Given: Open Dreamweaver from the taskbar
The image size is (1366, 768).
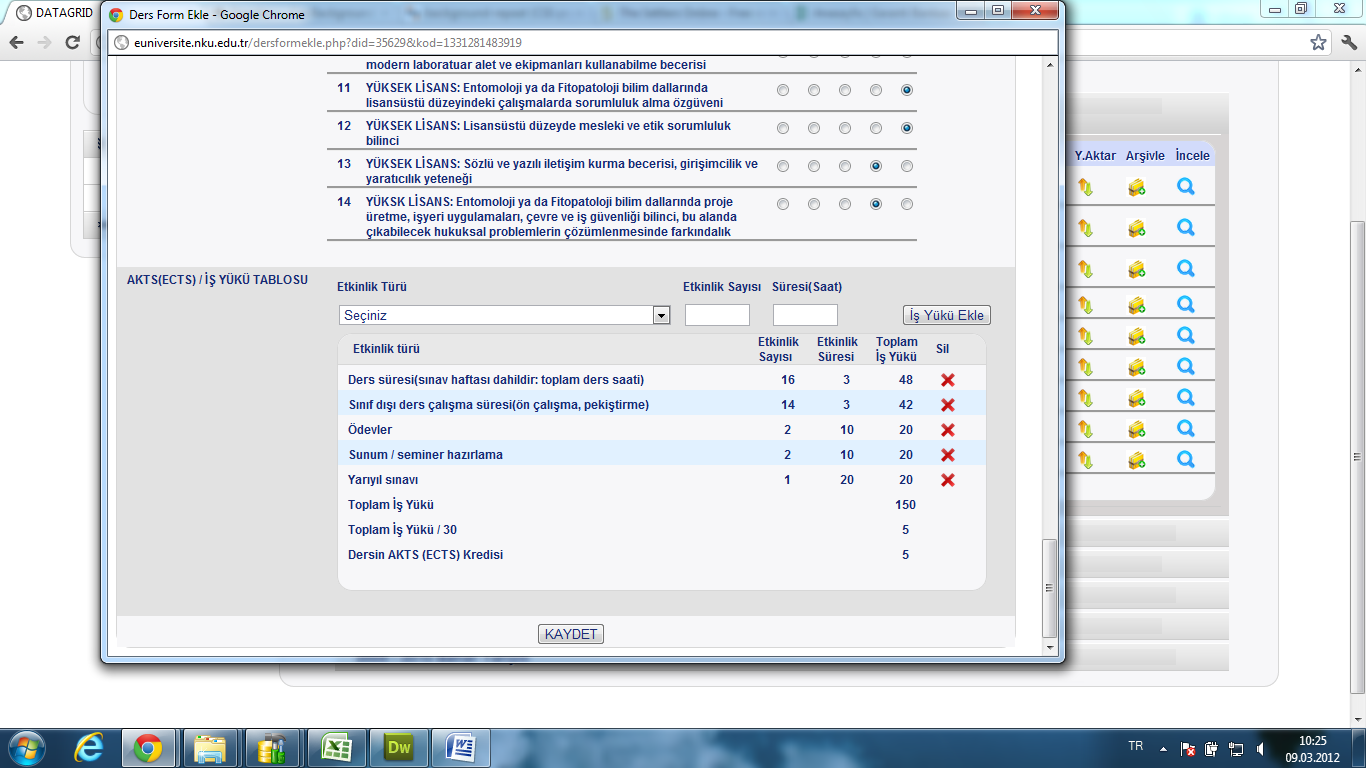Looking at the screenshot, I should pos(398,748).
